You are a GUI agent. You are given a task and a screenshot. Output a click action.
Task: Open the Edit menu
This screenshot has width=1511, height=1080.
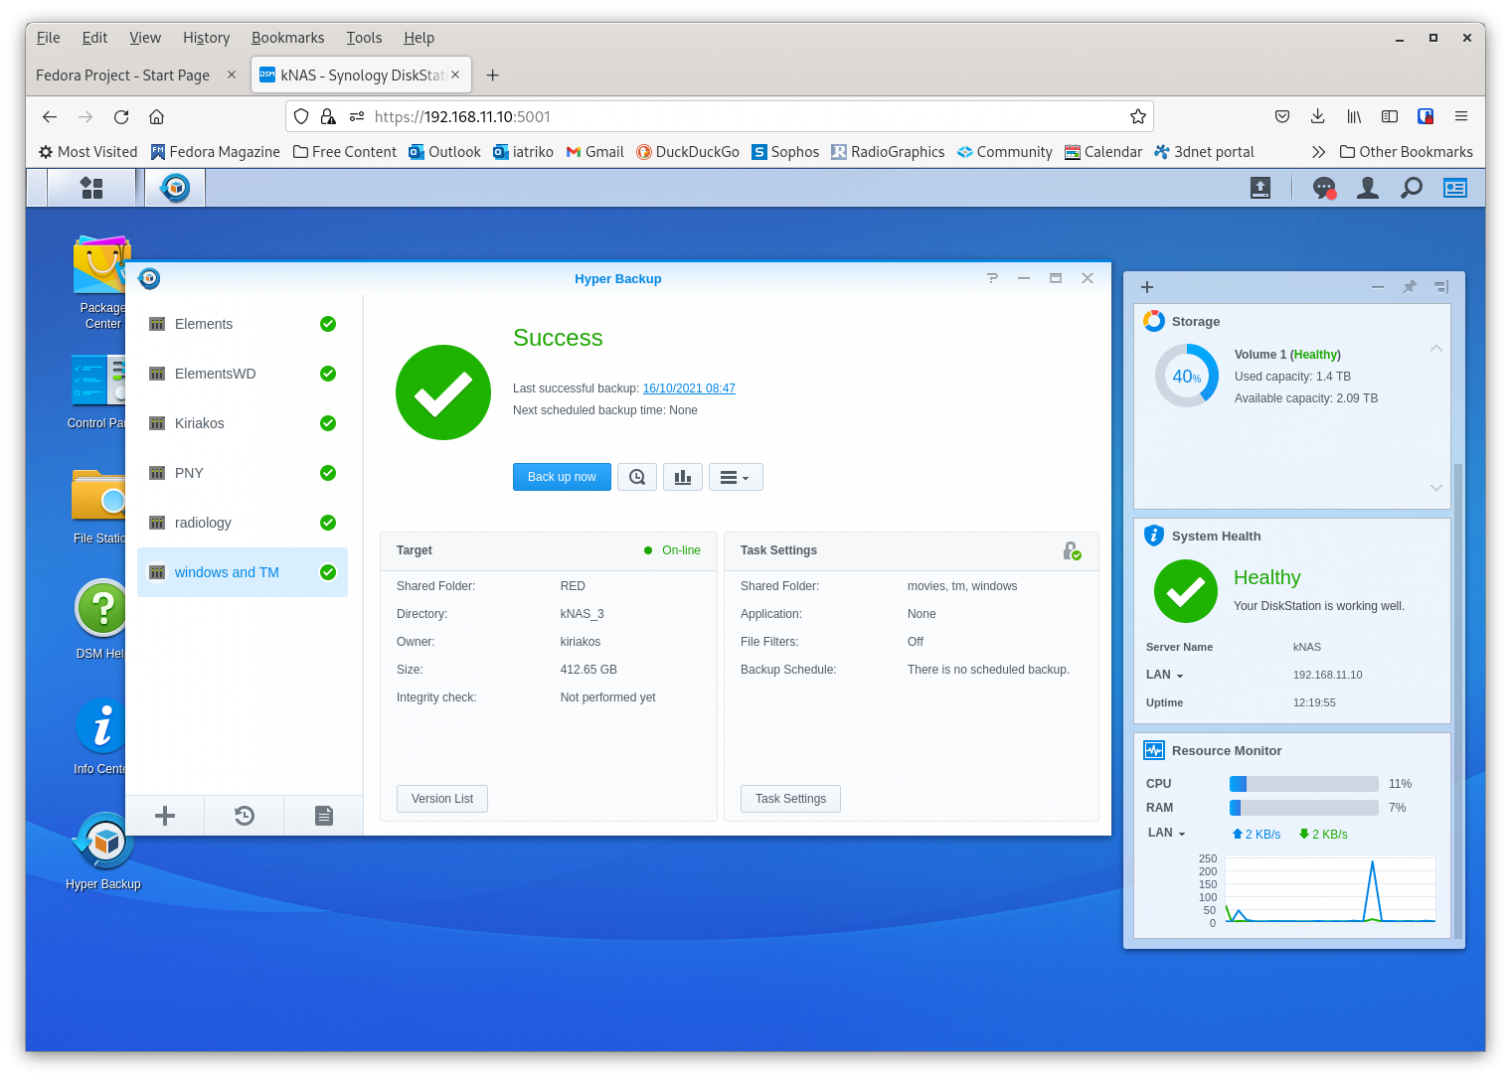click(95, 38)
